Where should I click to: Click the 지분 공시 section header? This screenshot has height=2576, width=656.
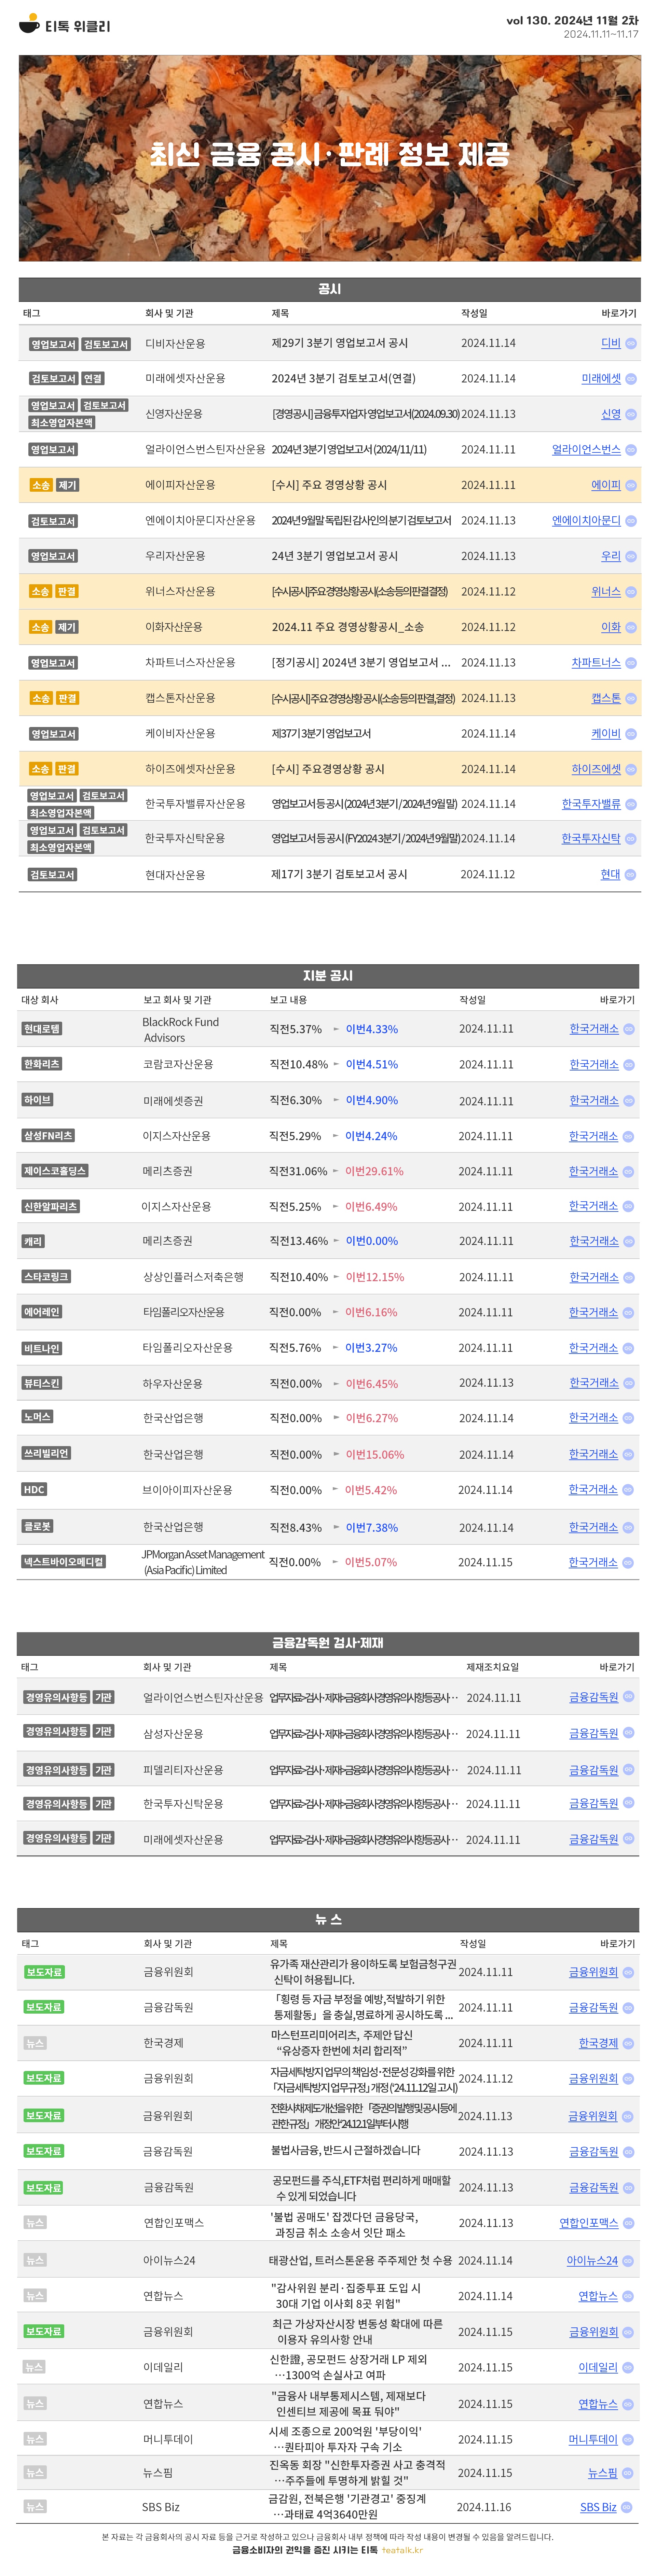point(328,976)
